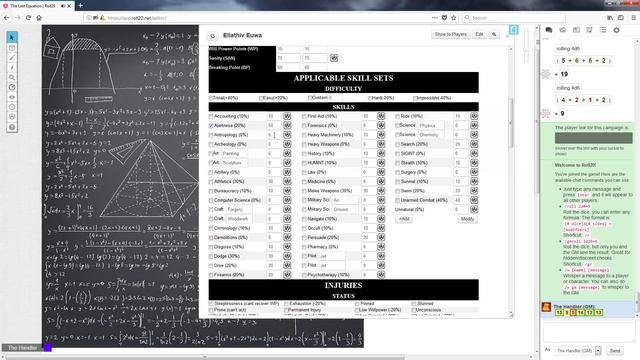Screen dimensions: 640x360
Task: Check the Hard (-20%) difficulty checkbox
Action: click(370, 98)
